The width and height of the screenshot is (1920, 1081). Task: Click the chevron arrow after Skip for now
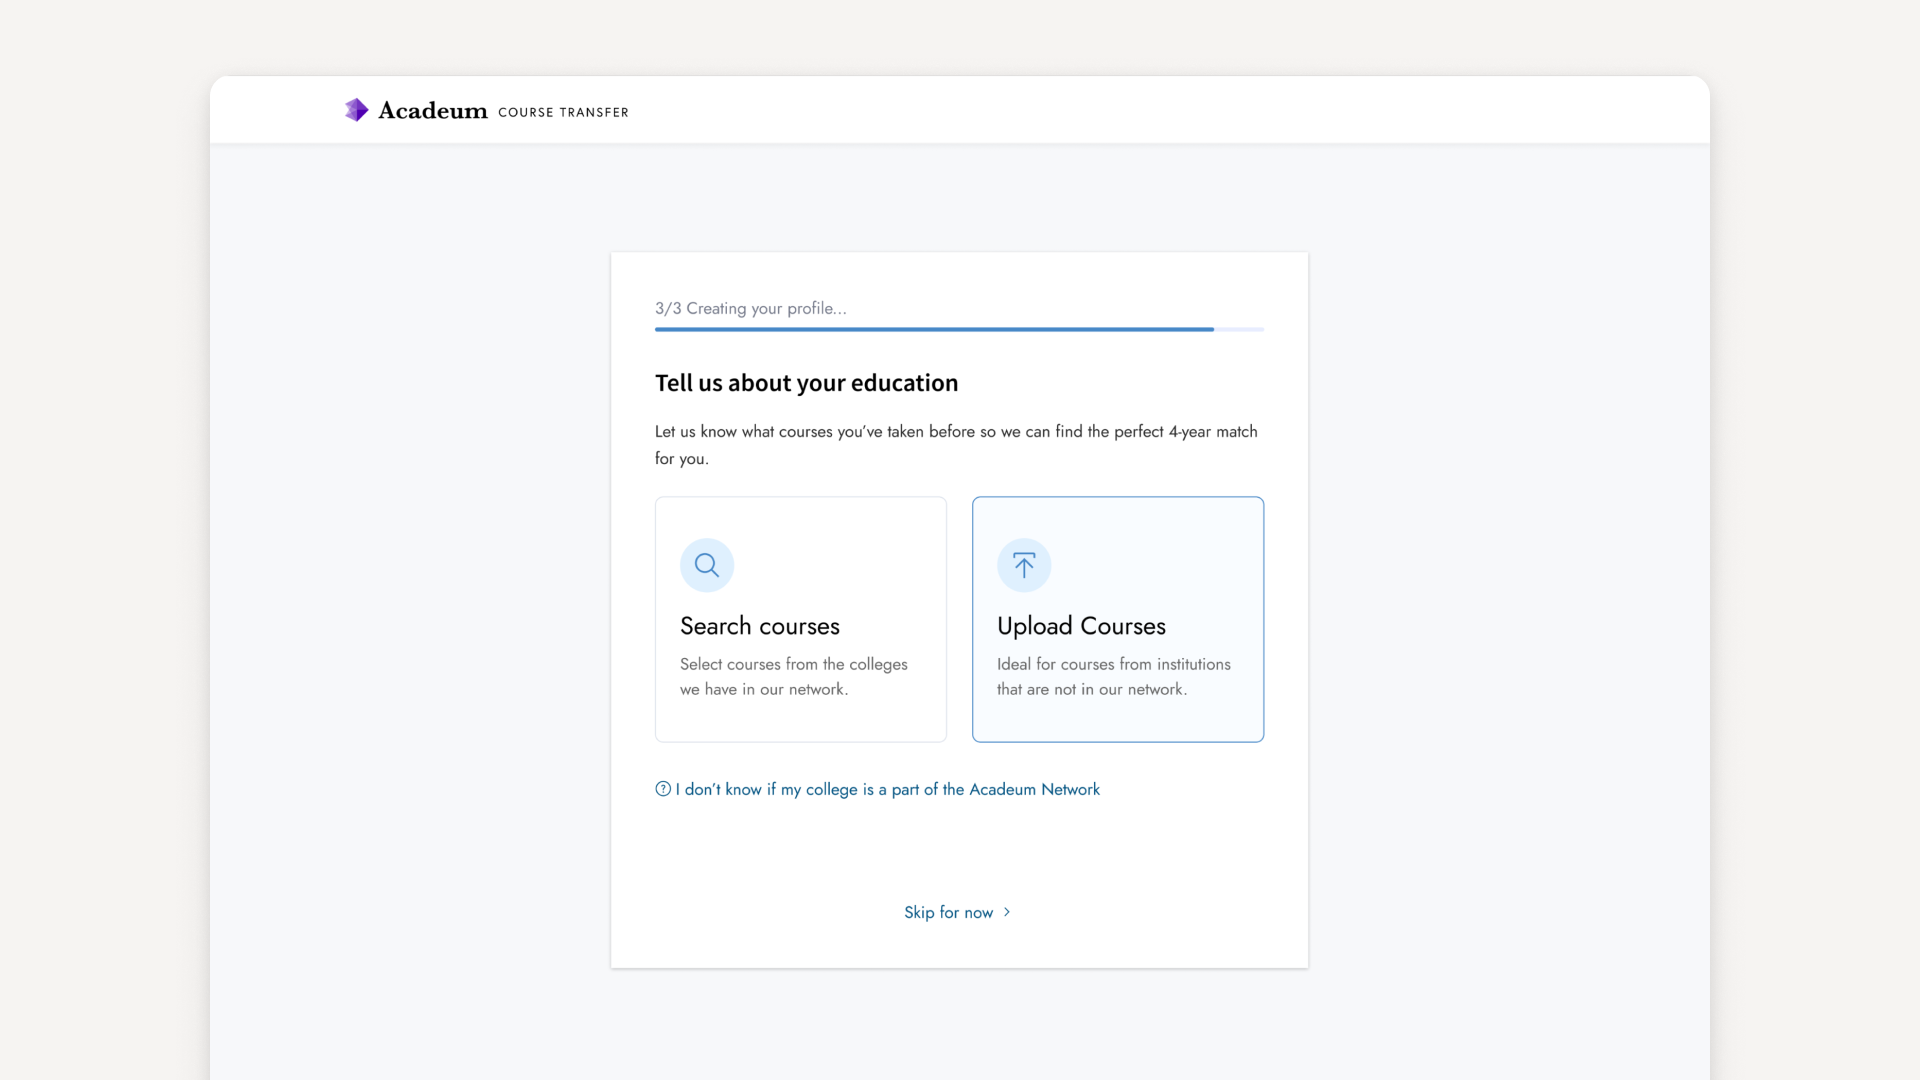pyautogui.click(x=1006, y=912)
